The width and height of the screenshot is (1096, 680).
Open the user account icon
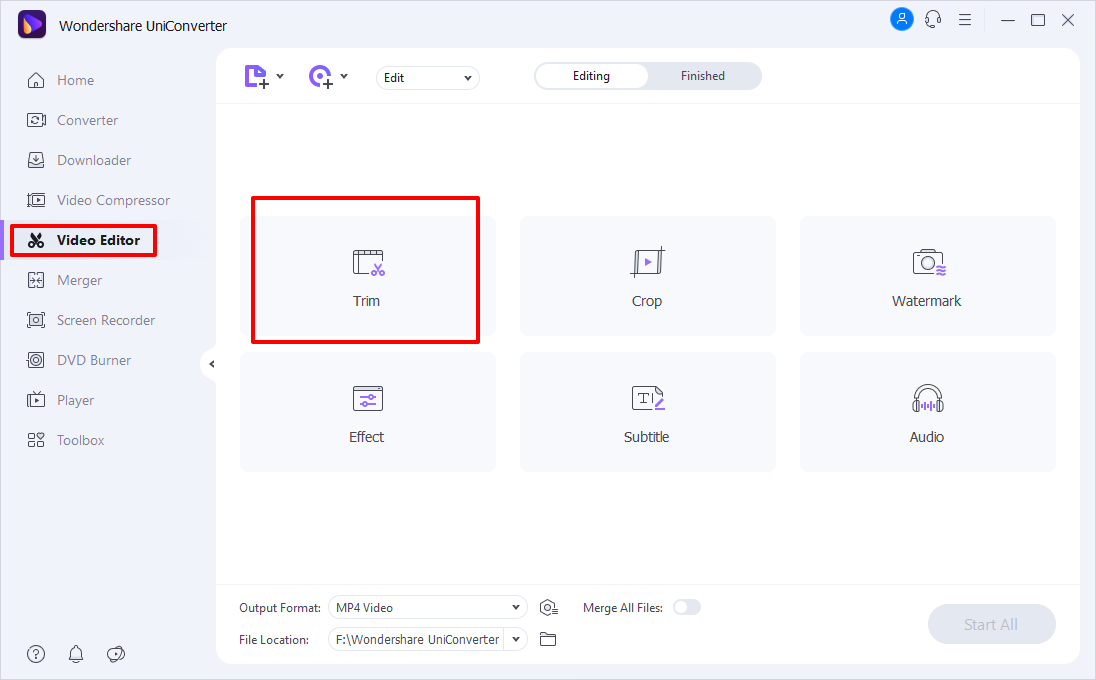pyautogui.click(x=902, y=19)
